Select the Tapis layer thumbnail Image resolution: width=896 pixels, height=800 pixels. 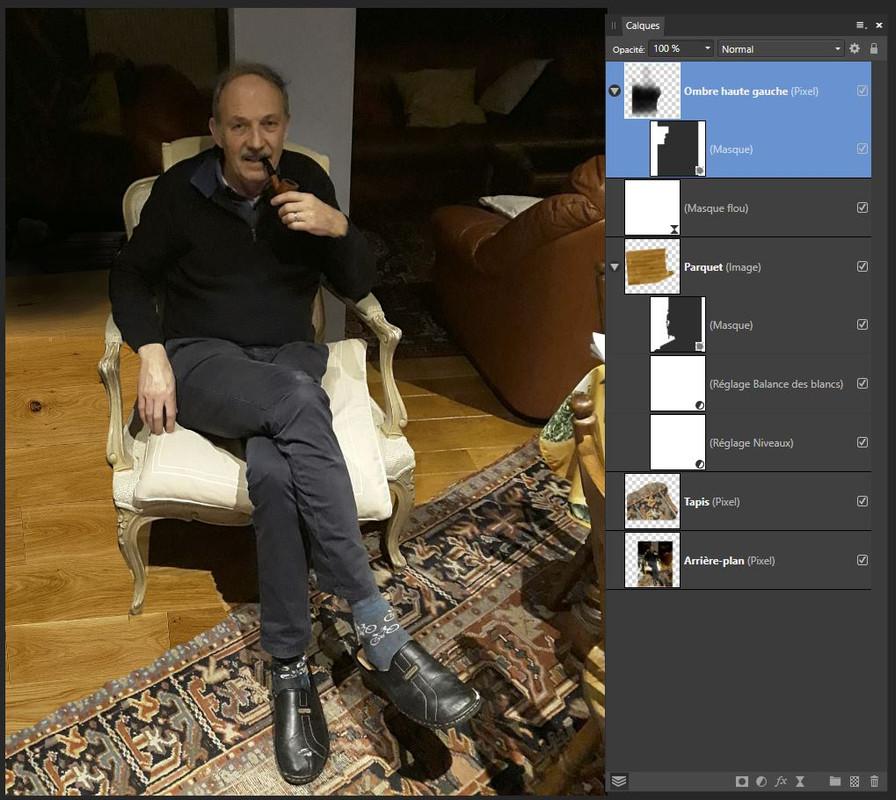653,501
